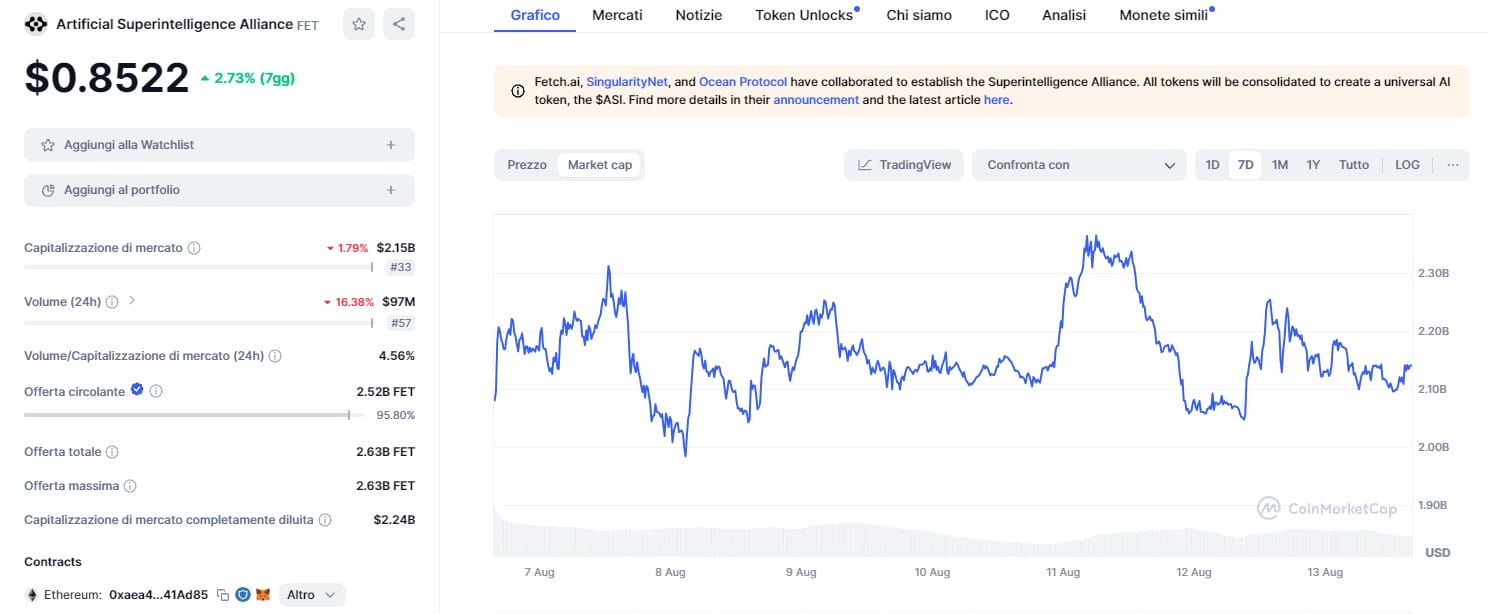Click the MetaMask fox icon
This screenshot has height=614, width=1488.
[x=263, y=595]
